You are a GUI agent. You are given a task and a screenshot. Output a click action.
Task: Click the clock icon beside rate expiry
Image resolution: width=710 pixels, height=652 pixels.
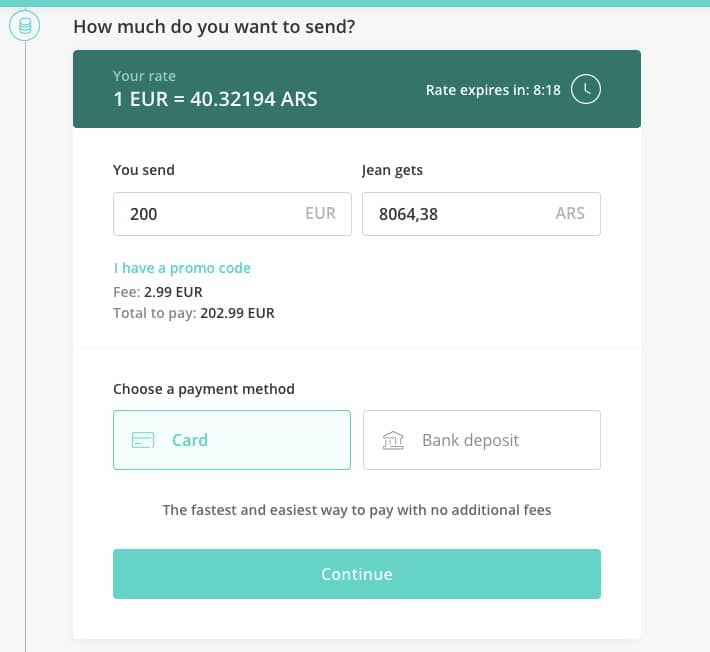586,89
